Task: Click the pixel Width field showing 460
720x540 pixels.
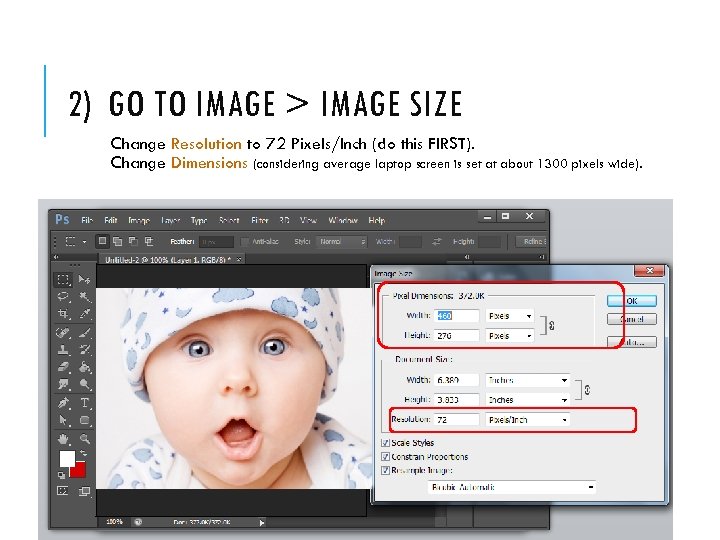Action: coord(456,316)
